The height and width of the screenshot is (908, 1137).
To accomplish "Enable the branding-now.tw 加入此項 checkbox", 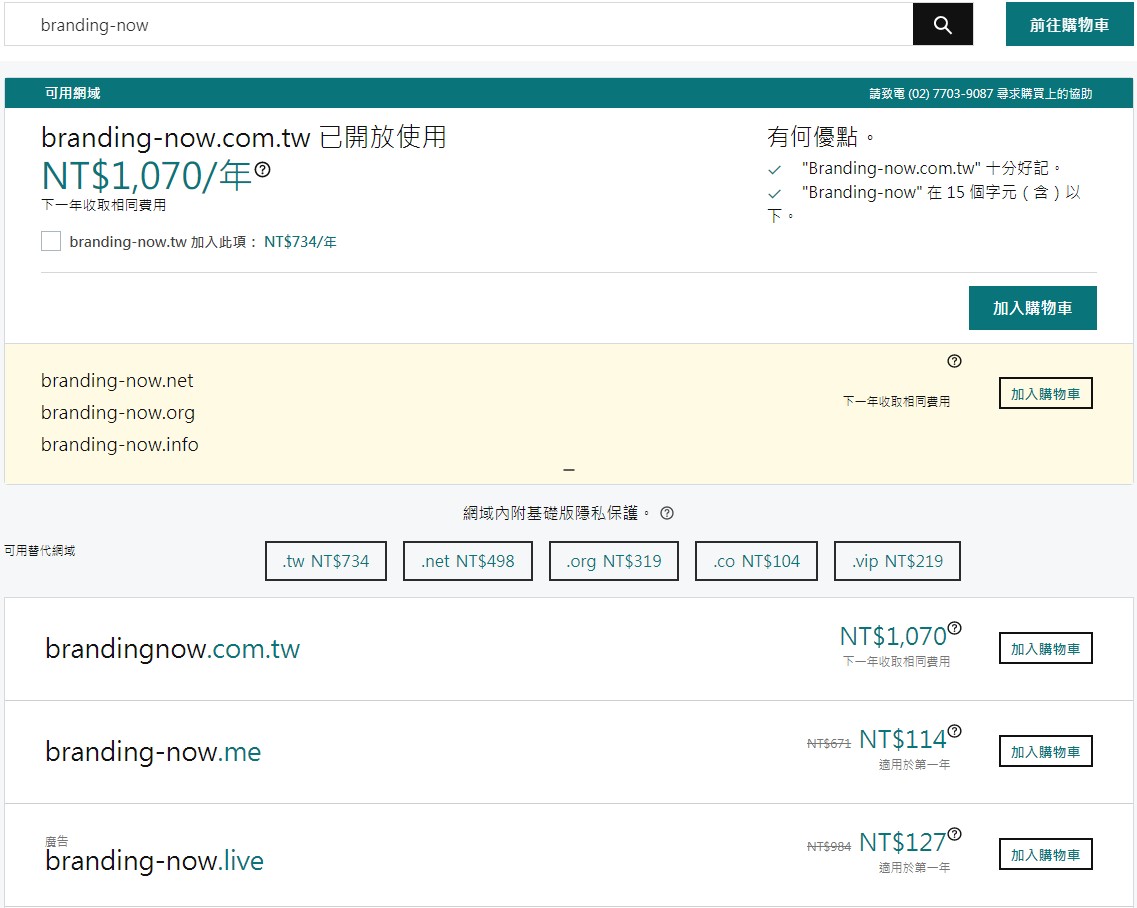I will 51,240.
